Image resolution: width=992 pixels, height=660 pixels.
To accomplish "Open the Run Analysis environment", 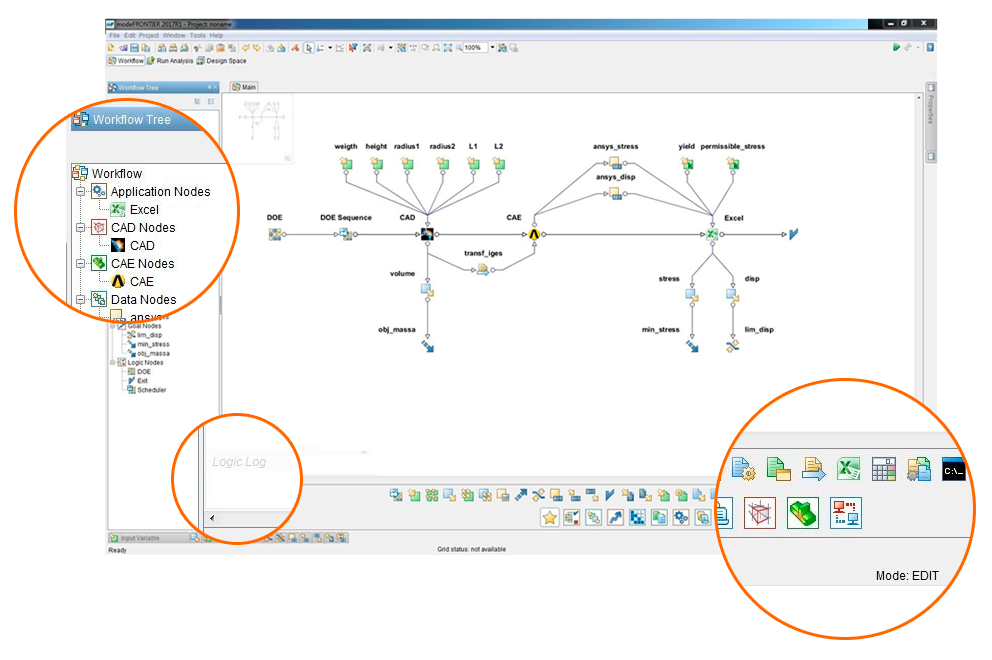I will (170, 61).
